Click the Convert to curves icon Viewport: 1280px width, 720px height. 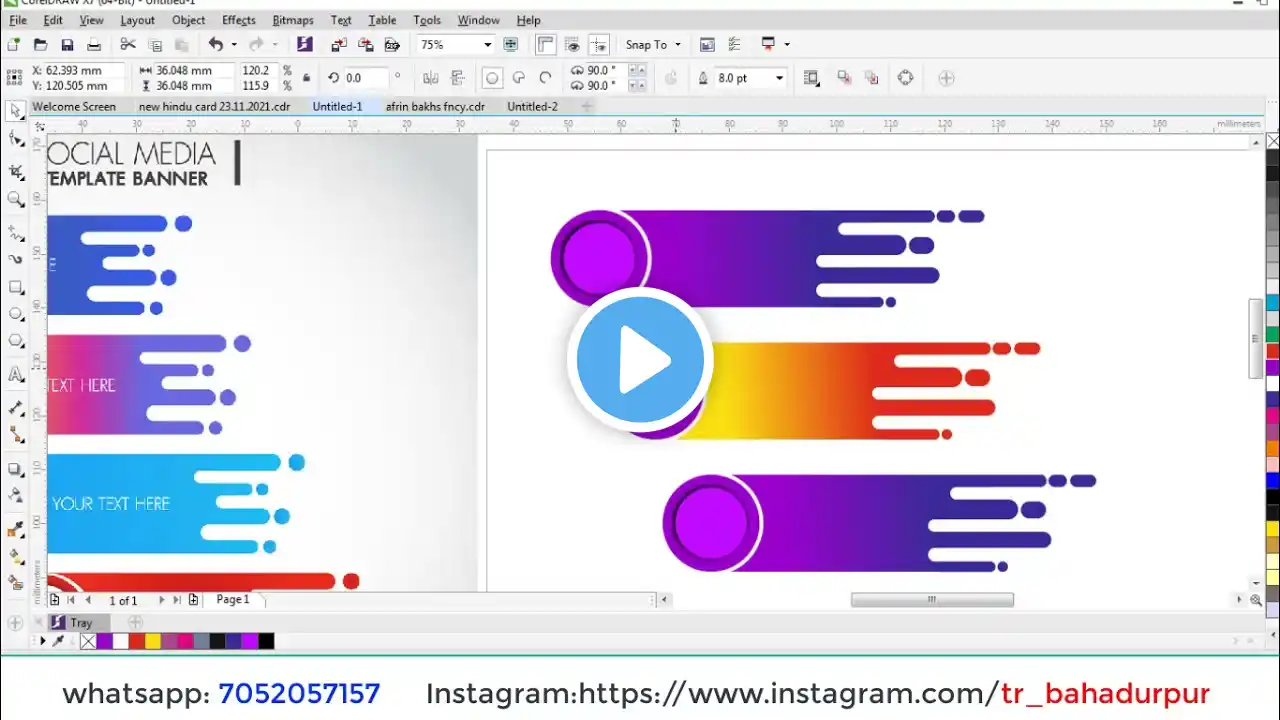(906, 78)
